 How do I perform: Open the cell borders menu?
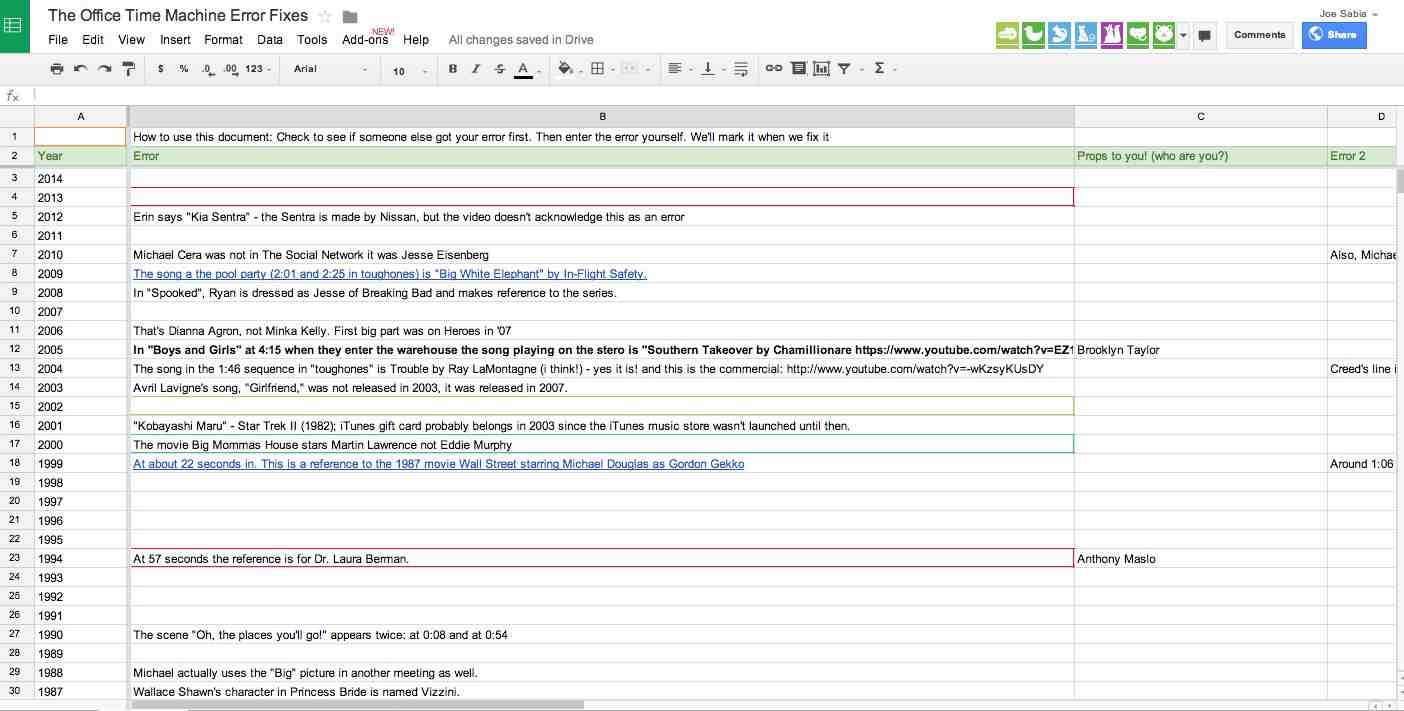598,69
